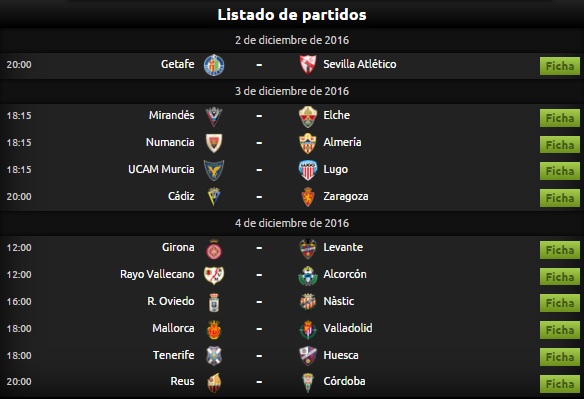This screenshot has width=584, height=399.
Task: Select the Levante club badge
Action: pyautogui.click(x=308, y=248)
